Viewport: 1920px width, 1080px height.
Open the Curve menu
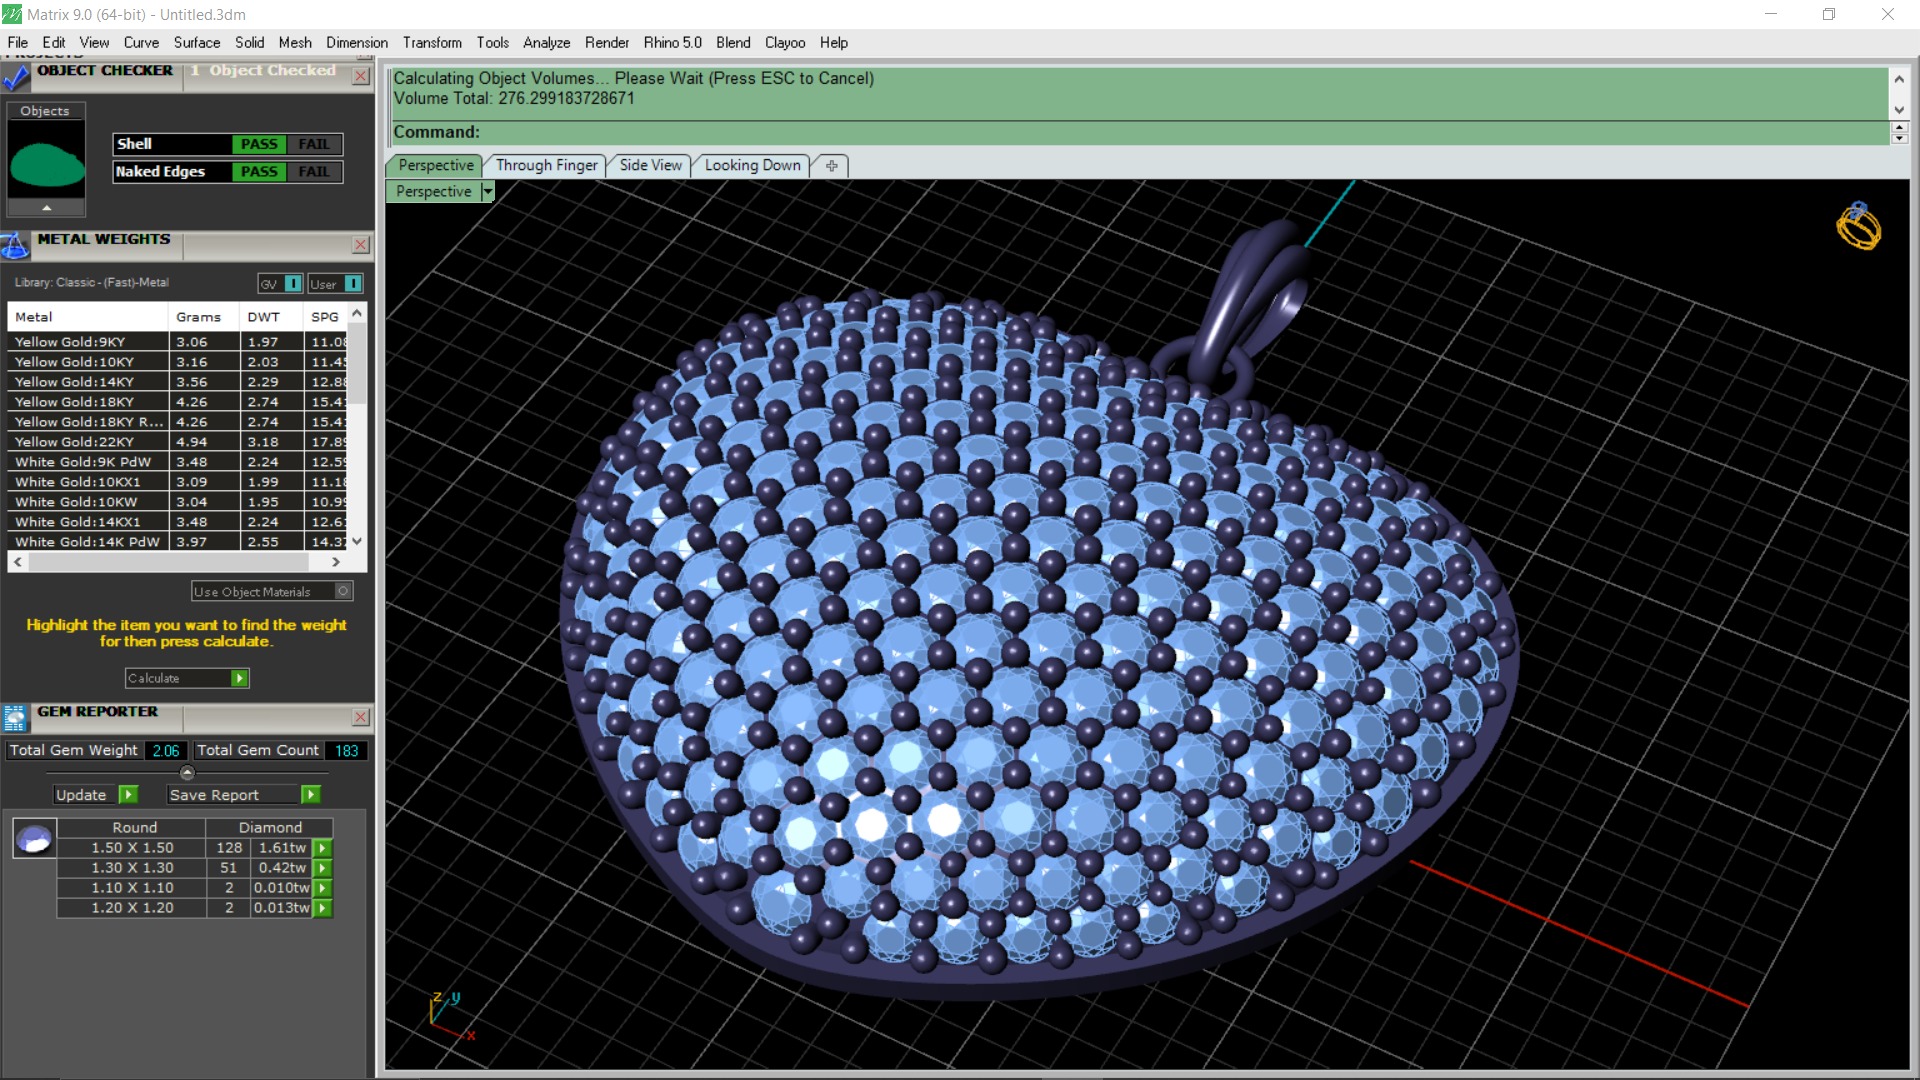point(141,43)
